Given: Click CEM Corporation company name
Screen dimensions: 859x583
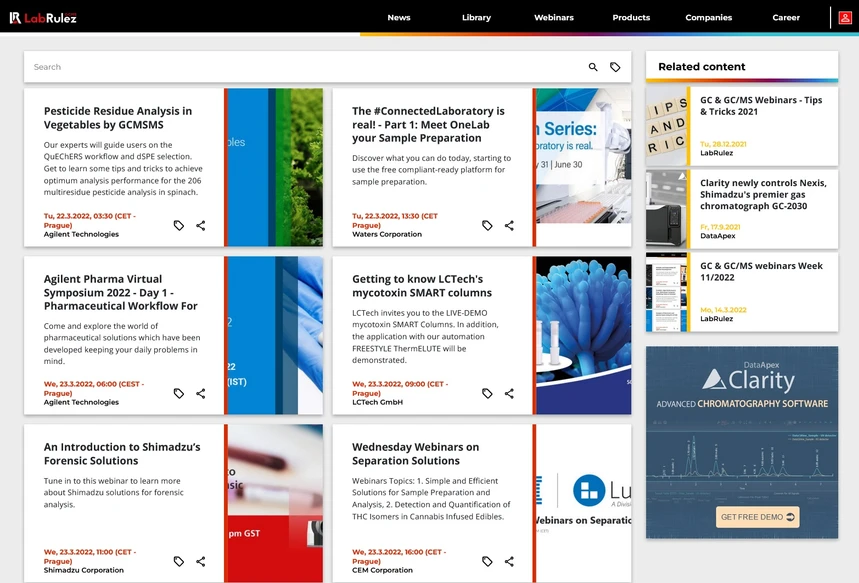Looking at the screenshot, I should tap(382, 570).
